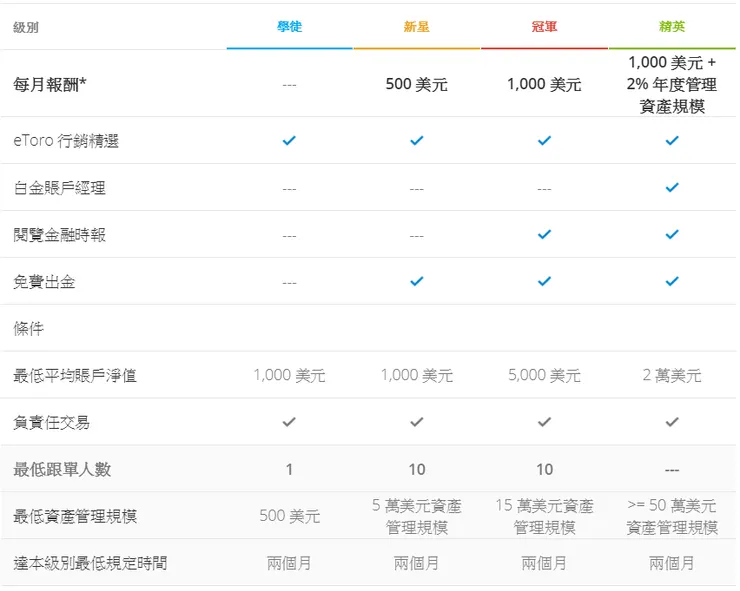Click minimum copiers value 10 under 新星
The height and width of the screenshot is (591, 740).
point(417,469)
